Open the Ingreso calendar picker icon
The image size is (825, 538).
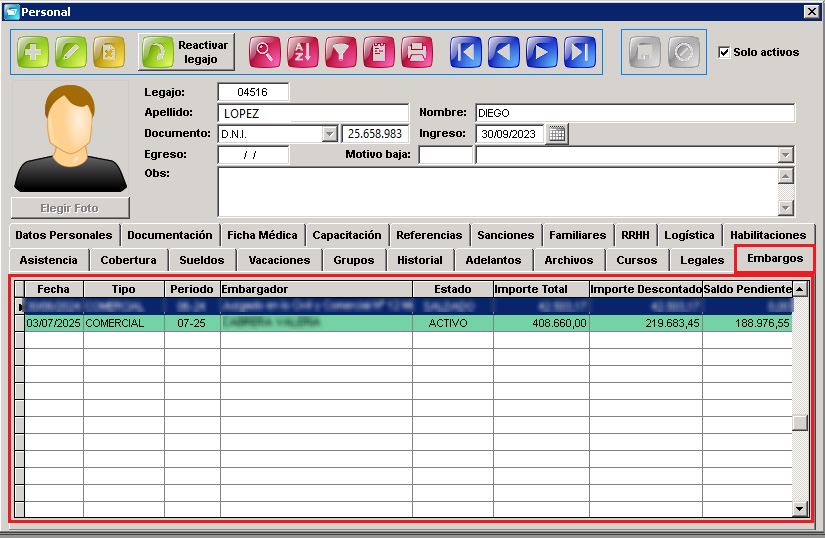pyautogui.click(x=557, y=134)
